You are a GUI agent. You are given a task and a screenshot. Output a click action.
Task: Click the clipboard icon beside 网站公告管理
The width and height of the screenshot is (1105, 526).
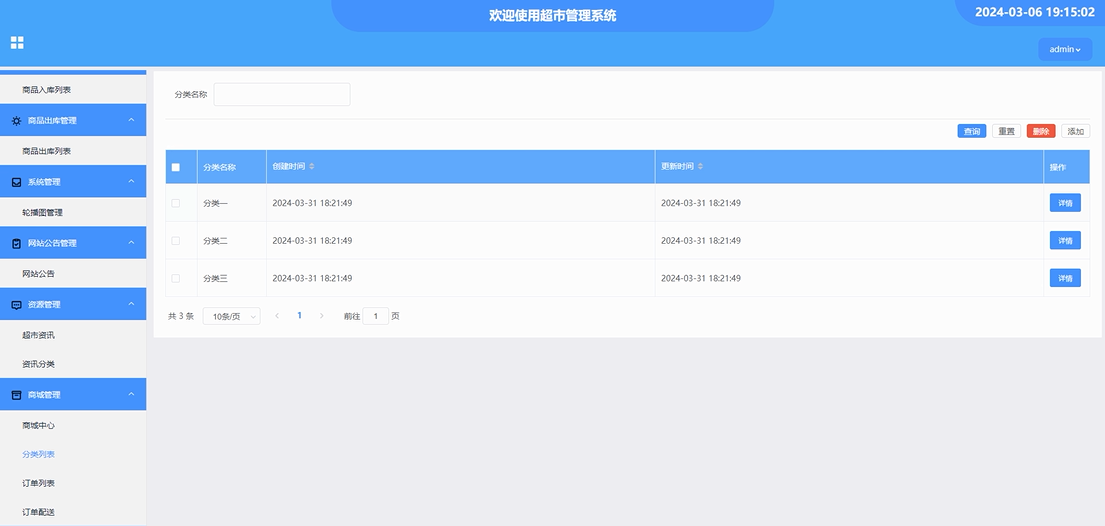click(17, 243)
